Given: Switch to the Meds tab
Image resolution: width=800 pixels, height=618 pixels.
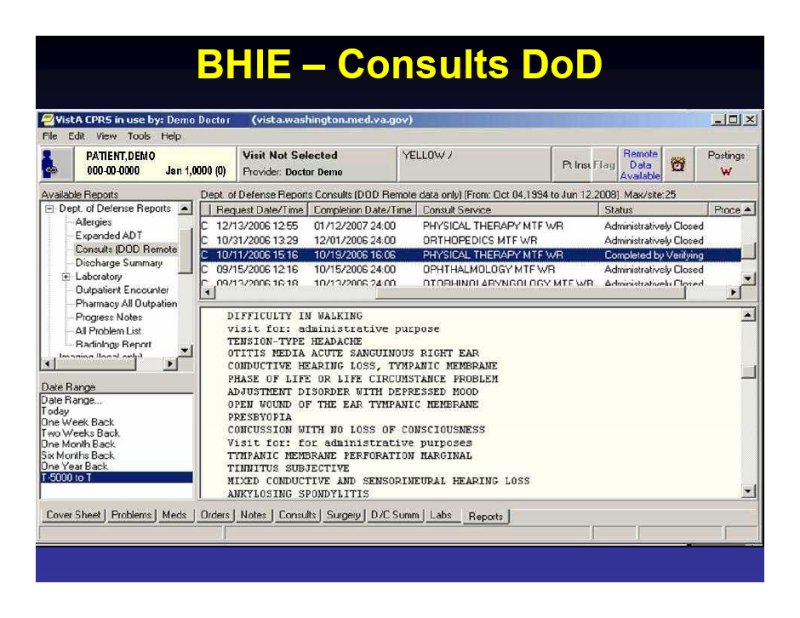Looking at the screenshot, I should [x=174, y=515].
